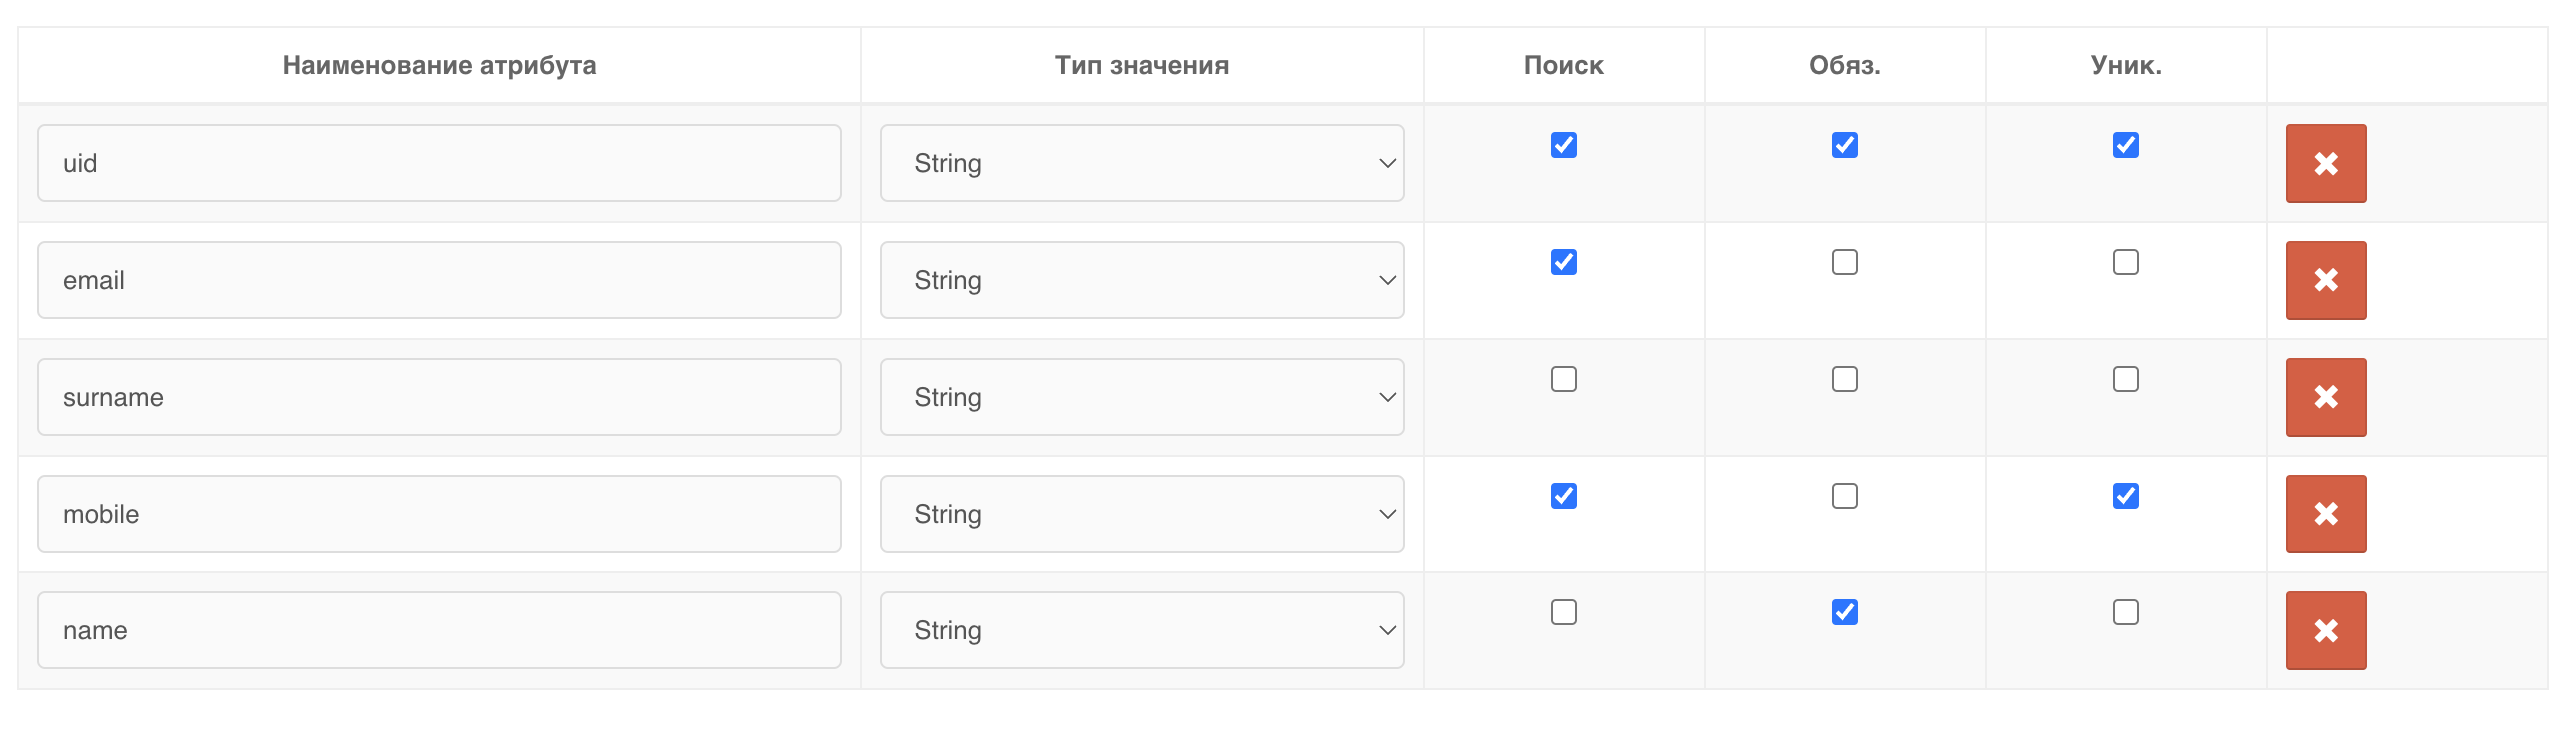Enable the Обяз. checkbox for email
Image resolution: width=2558 pixels, height=734 pixels.
coord(1843,261)
